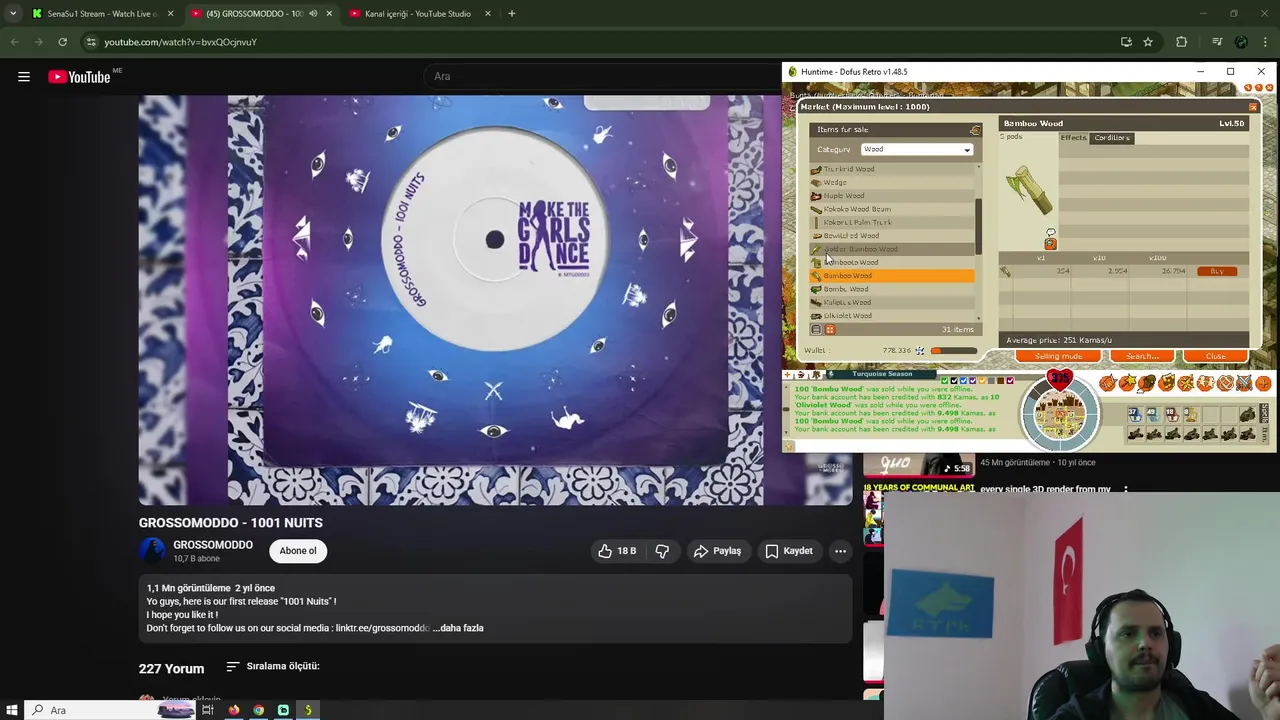
Task: Open the Wood category dropdown in market
Action: (x=917, y=149)
